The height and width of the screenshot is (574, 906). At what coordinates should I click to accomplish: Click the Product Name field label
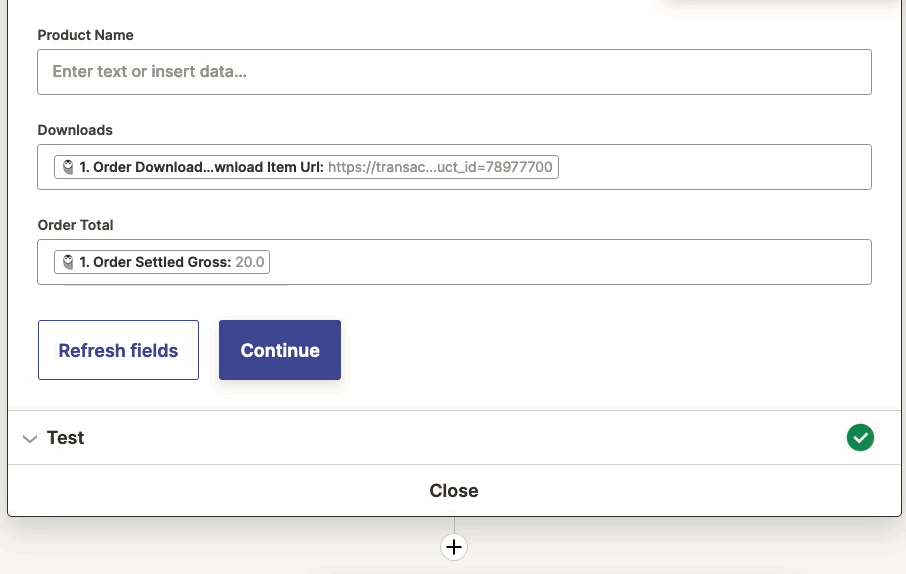85,35
